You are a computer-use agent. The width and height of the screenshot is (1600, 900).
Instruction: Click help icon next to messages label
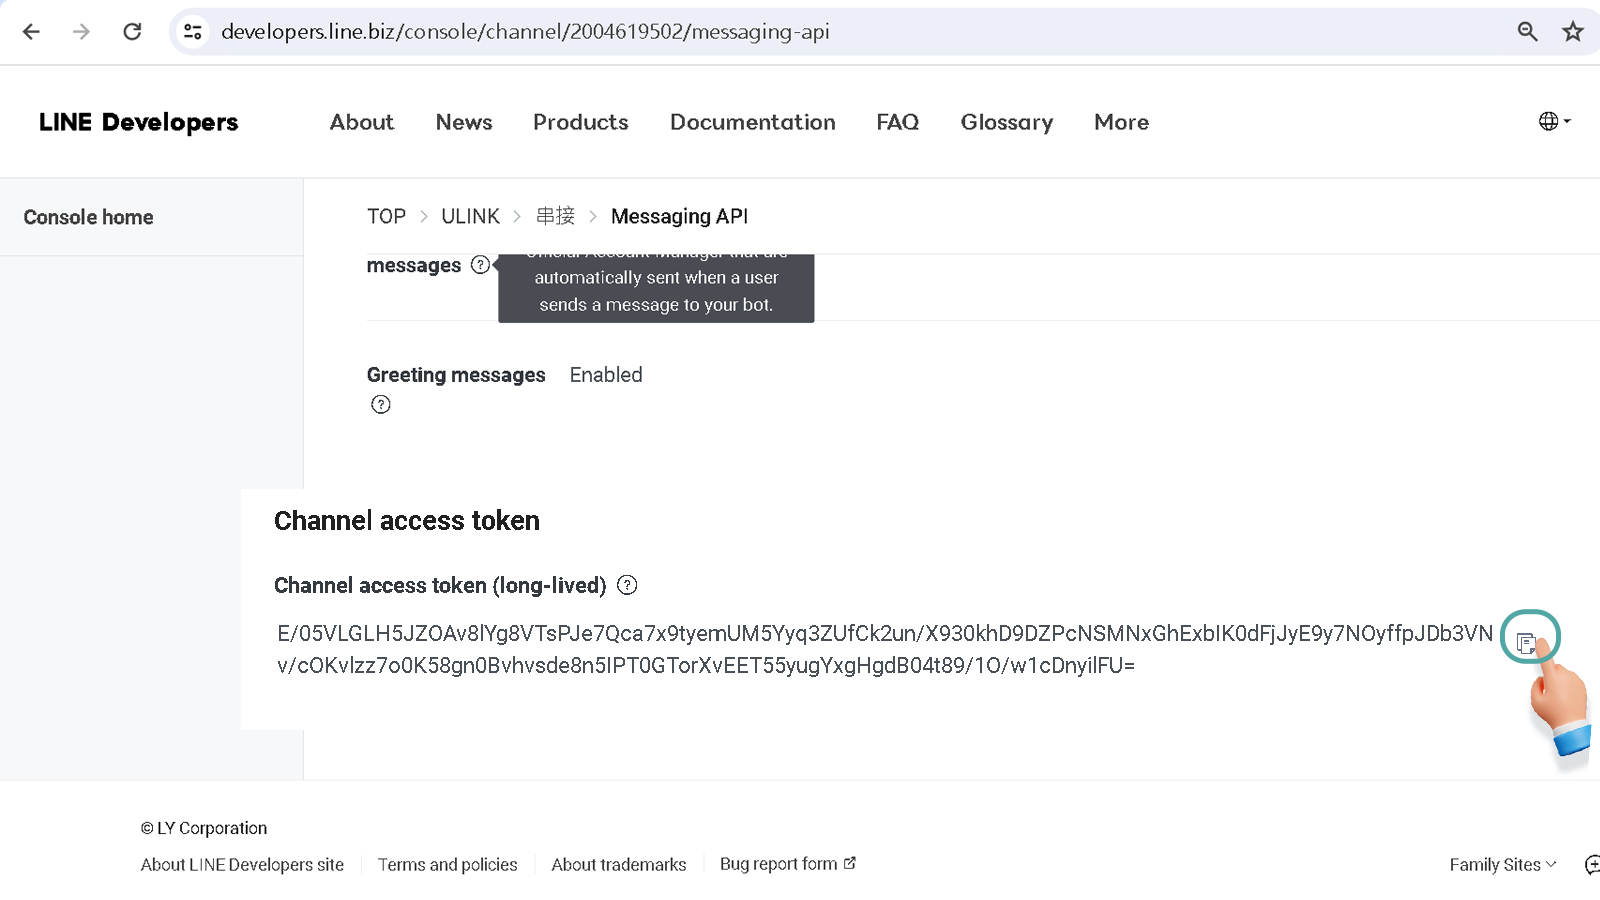[480, 265]
